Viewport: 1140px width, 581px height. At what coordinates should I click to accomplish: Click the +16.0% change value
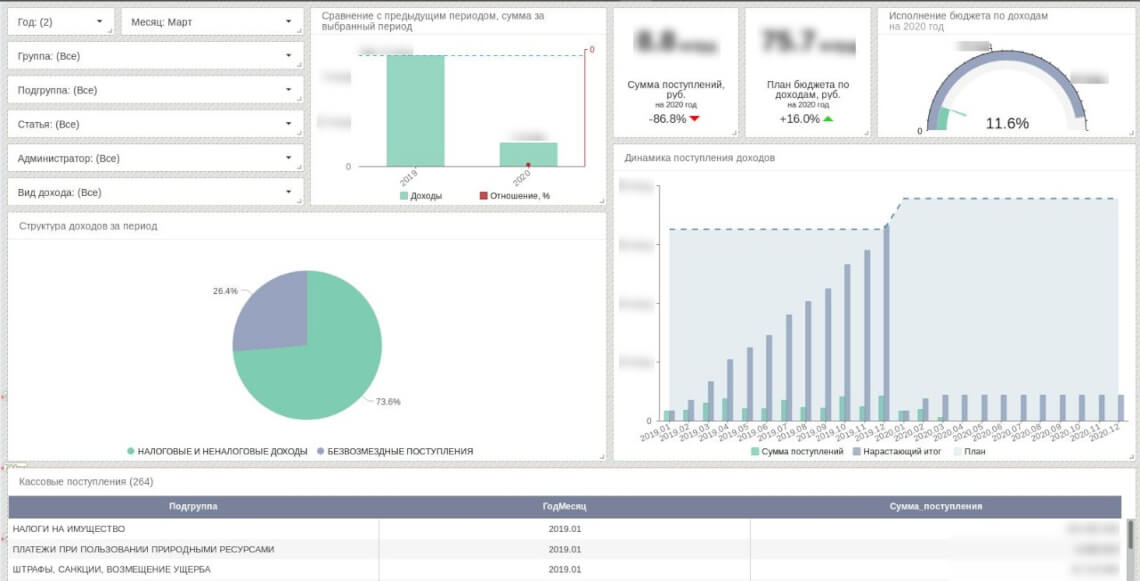pyautogui.click(x=800, y=119)
